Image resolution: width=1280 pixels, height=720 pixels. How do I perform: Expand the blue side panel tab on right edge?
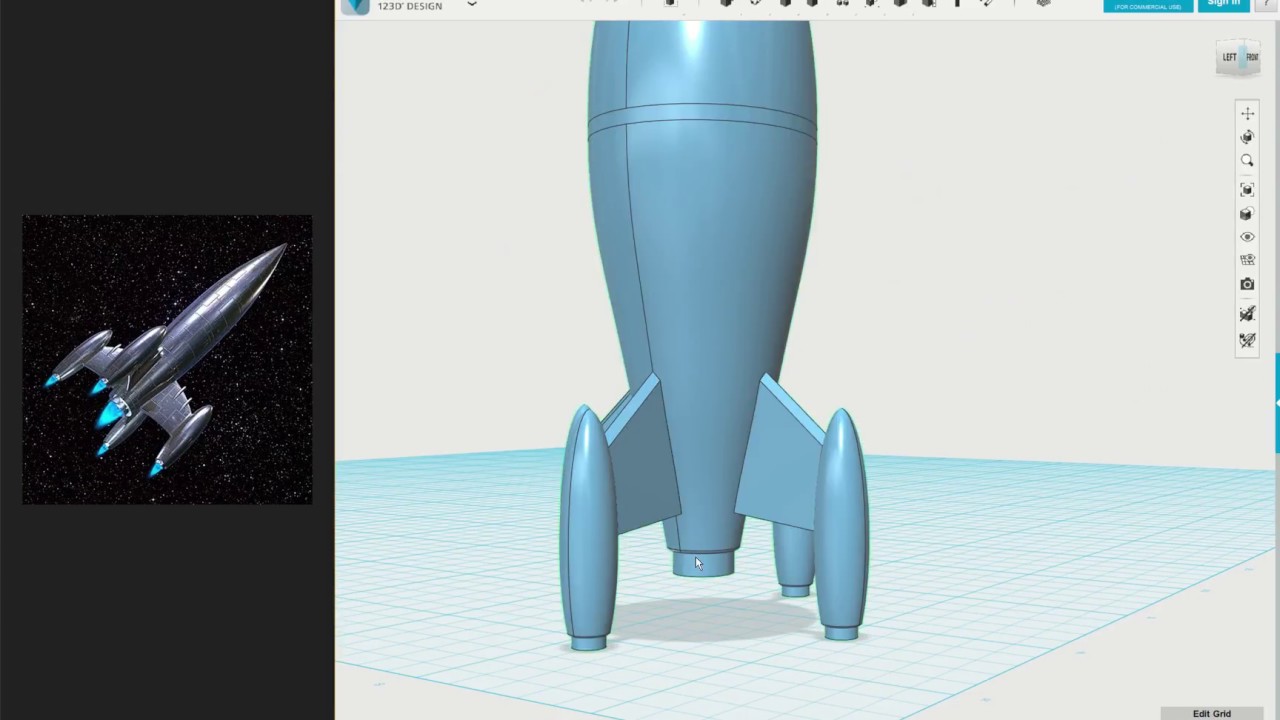point(1276,402)
